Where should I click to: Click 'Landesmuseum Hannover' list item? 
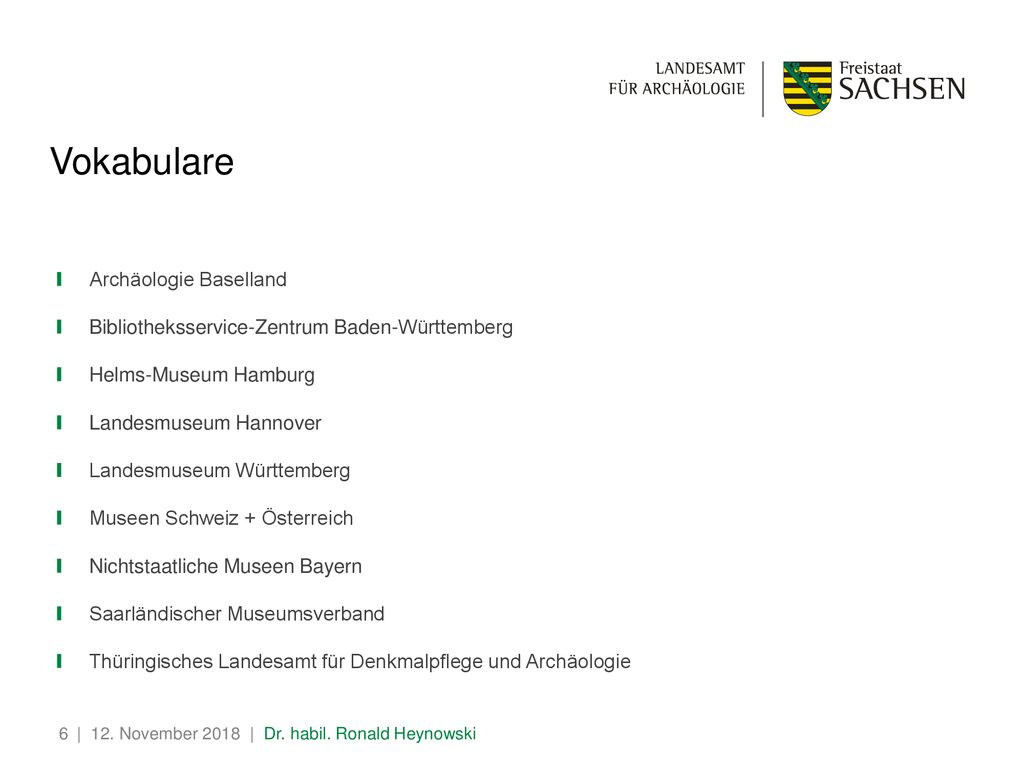pos(205,423)
